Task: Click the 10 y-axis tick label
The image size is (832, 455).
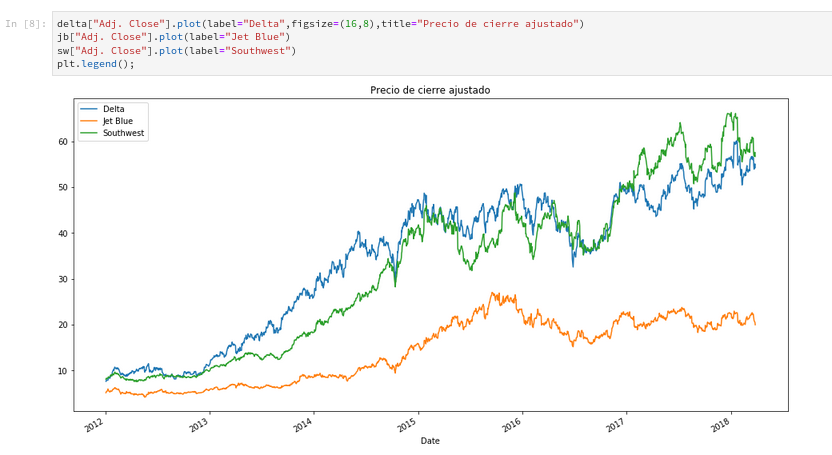Action: tap(62, 371)
